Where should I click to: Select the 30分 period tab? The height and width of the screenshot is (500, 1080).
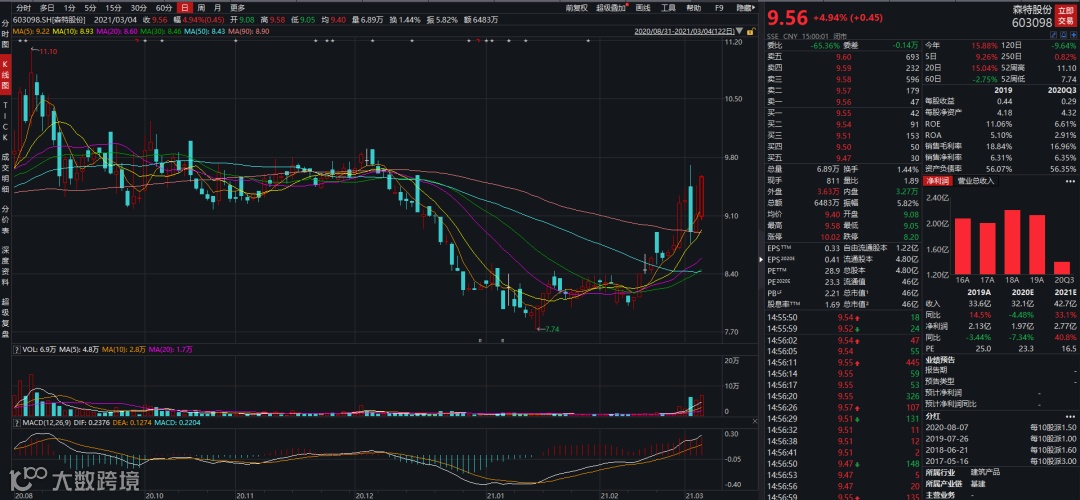[x=138, y=8]
